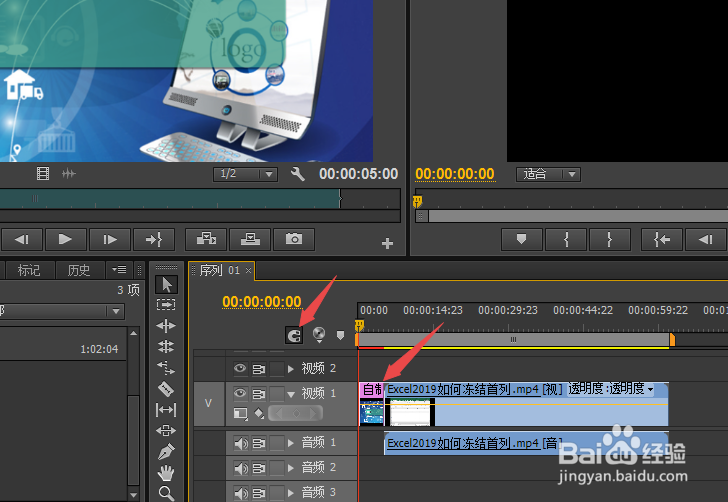
Task: Select the Ripple Edit tool
Action: pyautogui.click(x=166, y=326)
